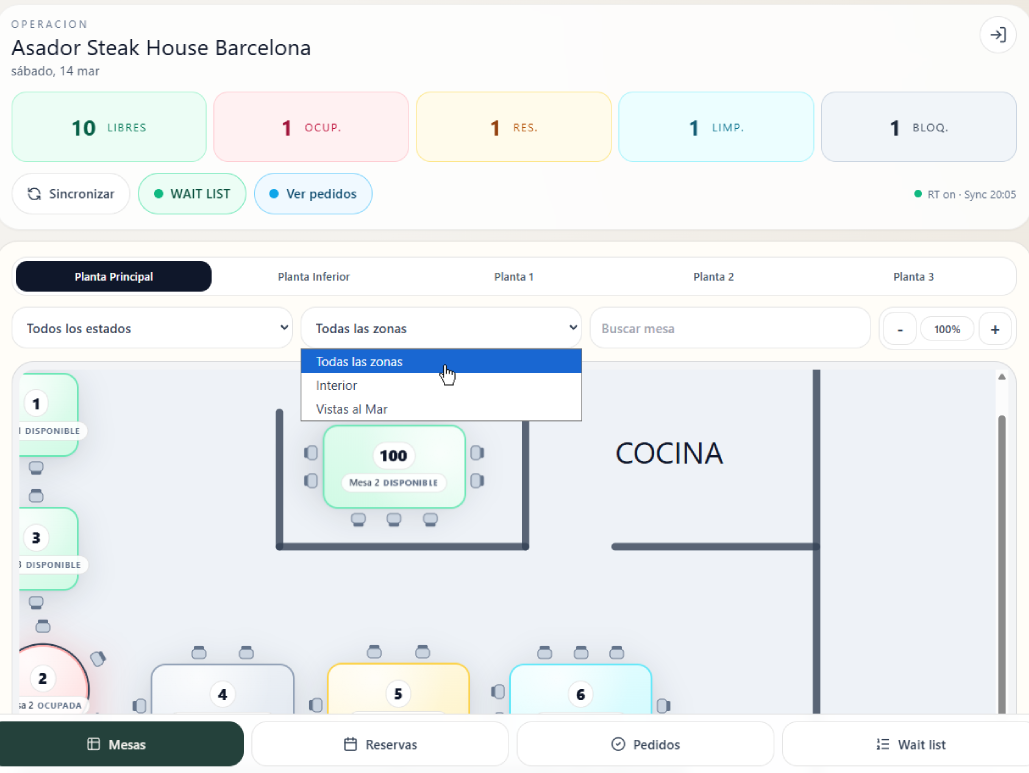Click the zoom out minus button
The width and height of the screenshot is (1029, 773).
[x=900, y=329]
